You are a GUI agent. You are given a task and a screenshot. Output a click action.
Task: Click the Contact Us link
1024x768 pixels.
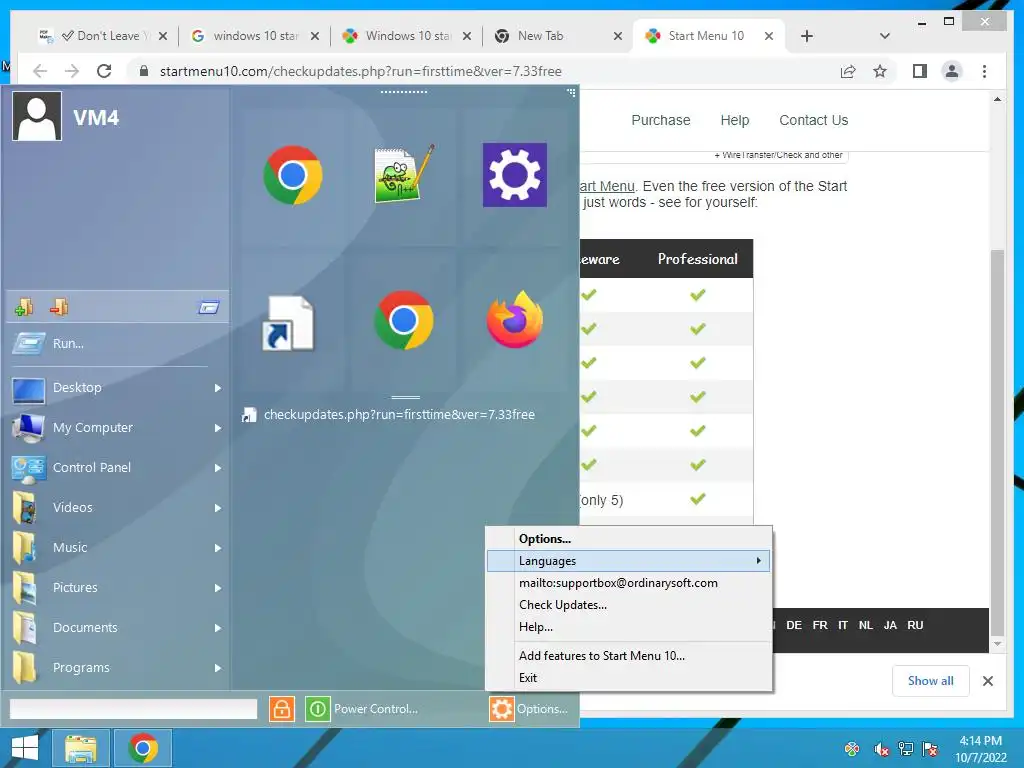[813, 120]
